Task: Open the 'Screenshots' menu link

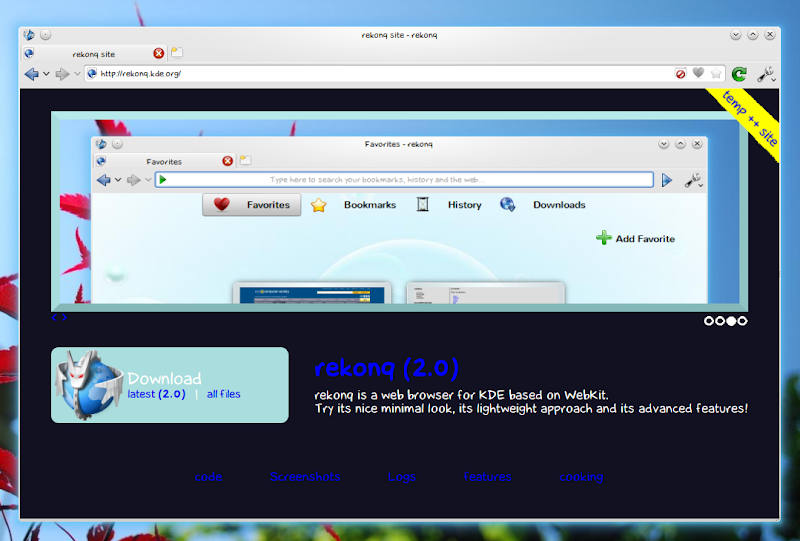Action: [305, 477]
